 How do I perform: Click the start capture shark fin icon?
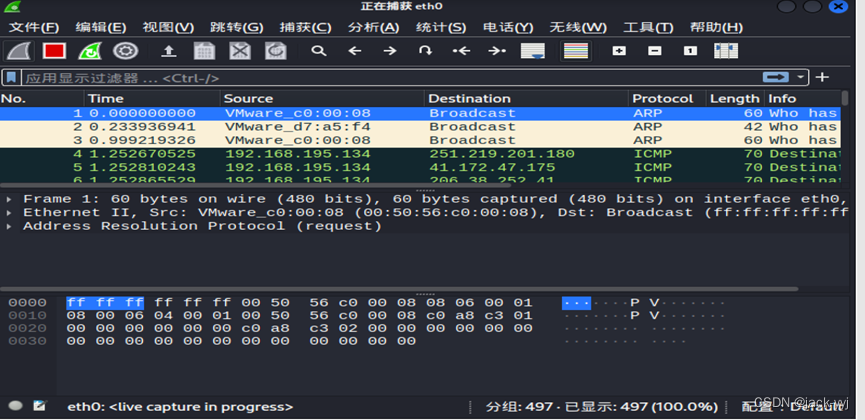click(x=20, y=51)
